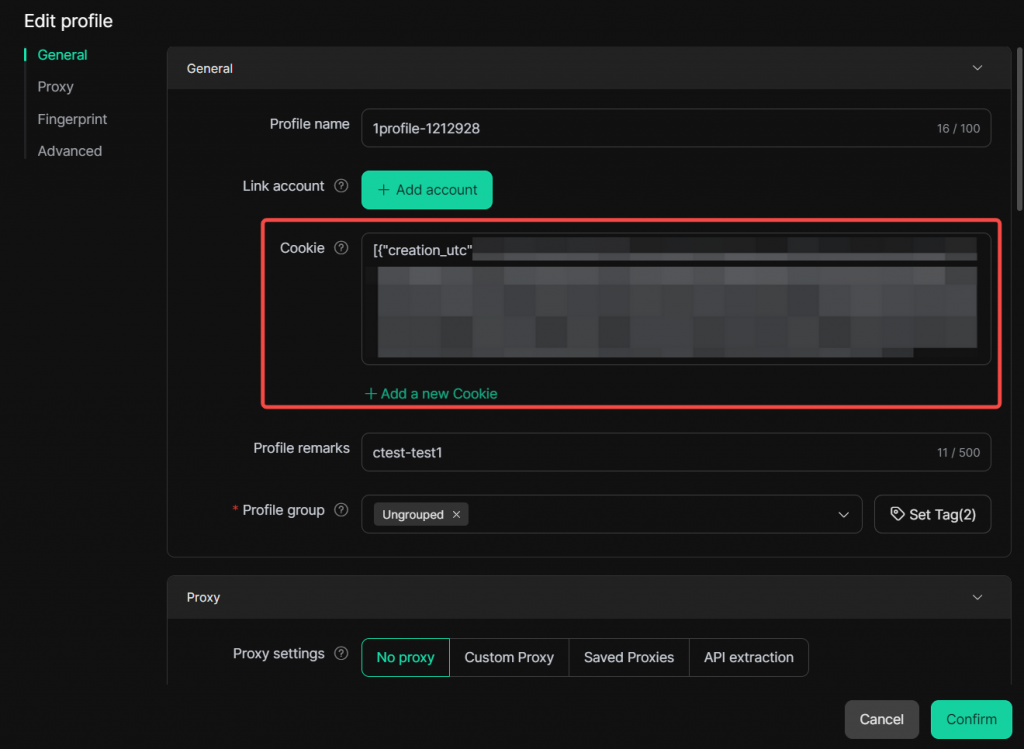Click the Add a new Cookie link
The image size is (1024, 749).
[431, 393]
